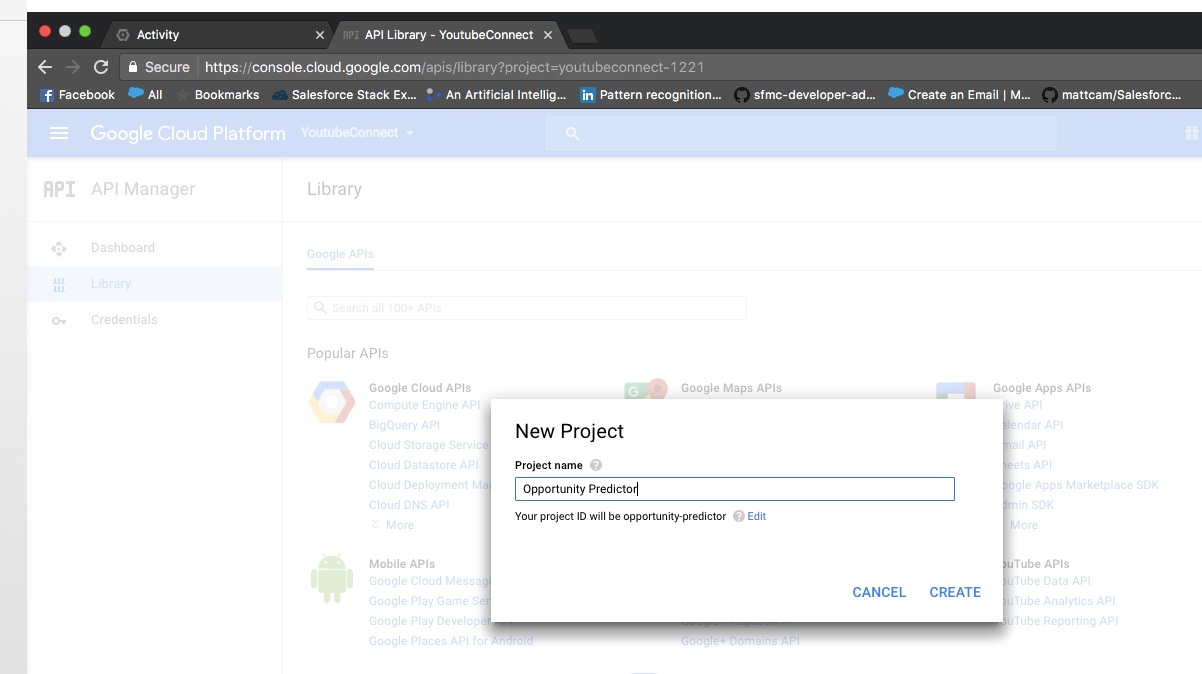The height and width of the screenshot is (674, 1202).
Task: Close the API Library browser tab
Action: [547, 35]
